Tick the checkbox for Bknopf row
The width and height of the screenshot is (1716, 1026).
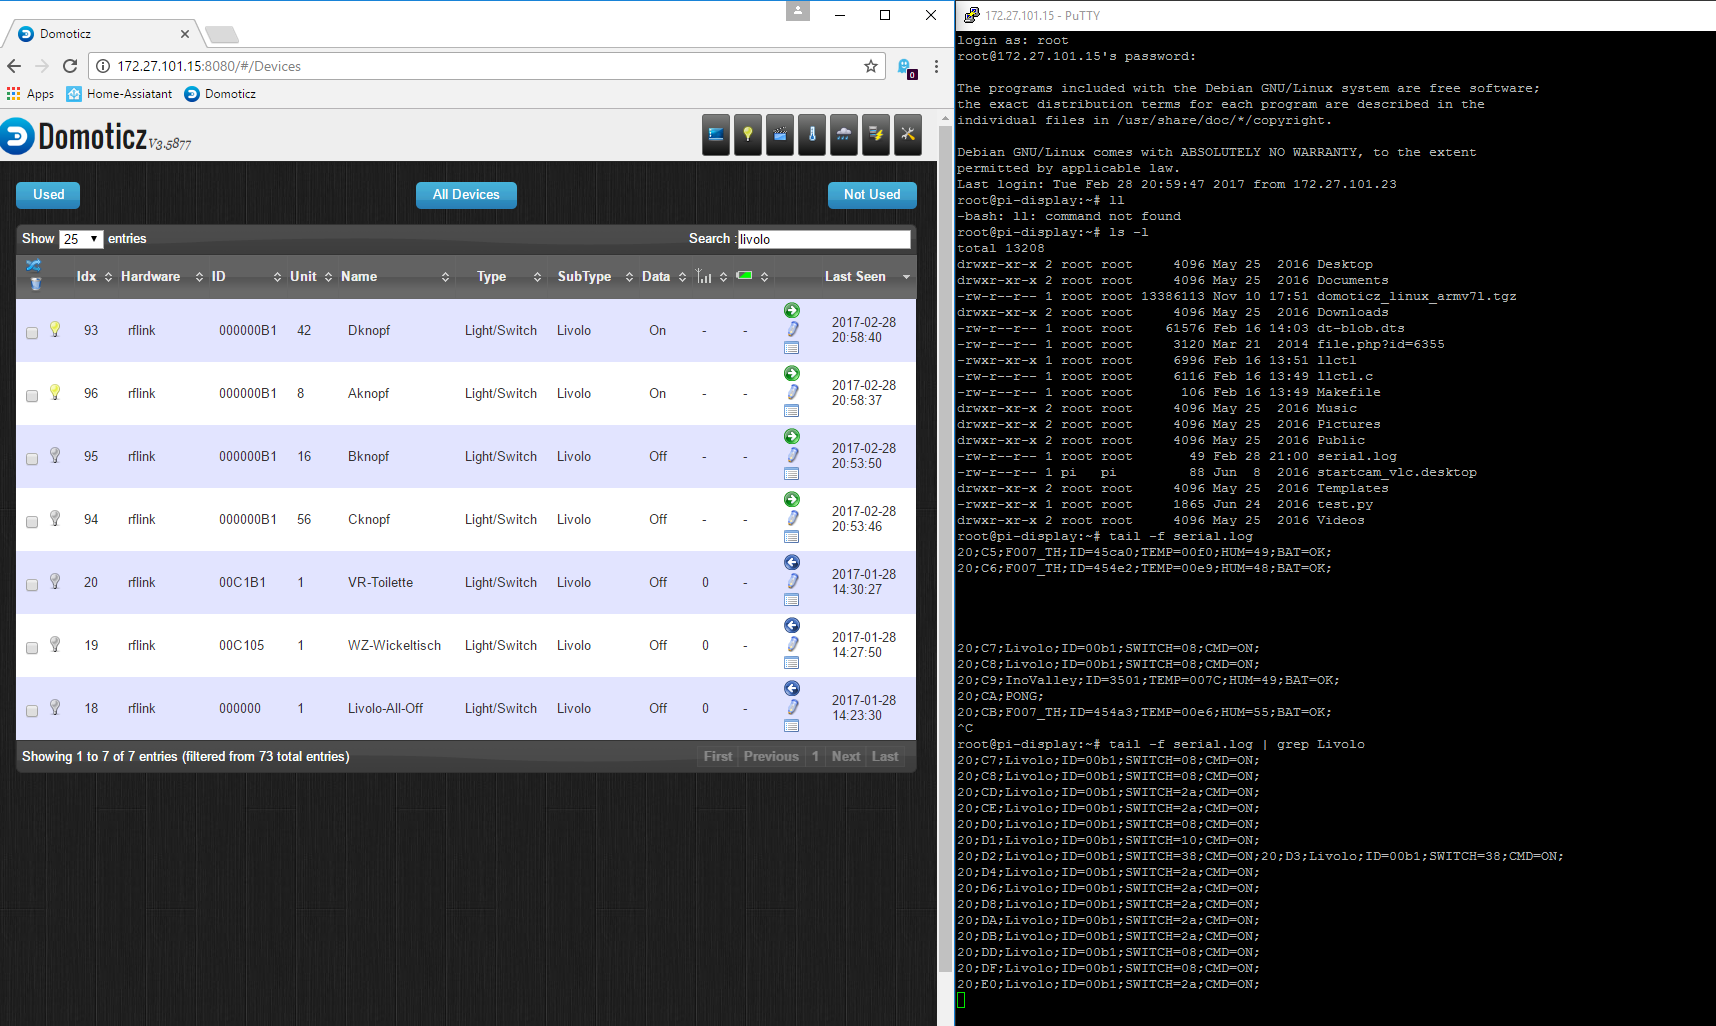click(32, 459)
